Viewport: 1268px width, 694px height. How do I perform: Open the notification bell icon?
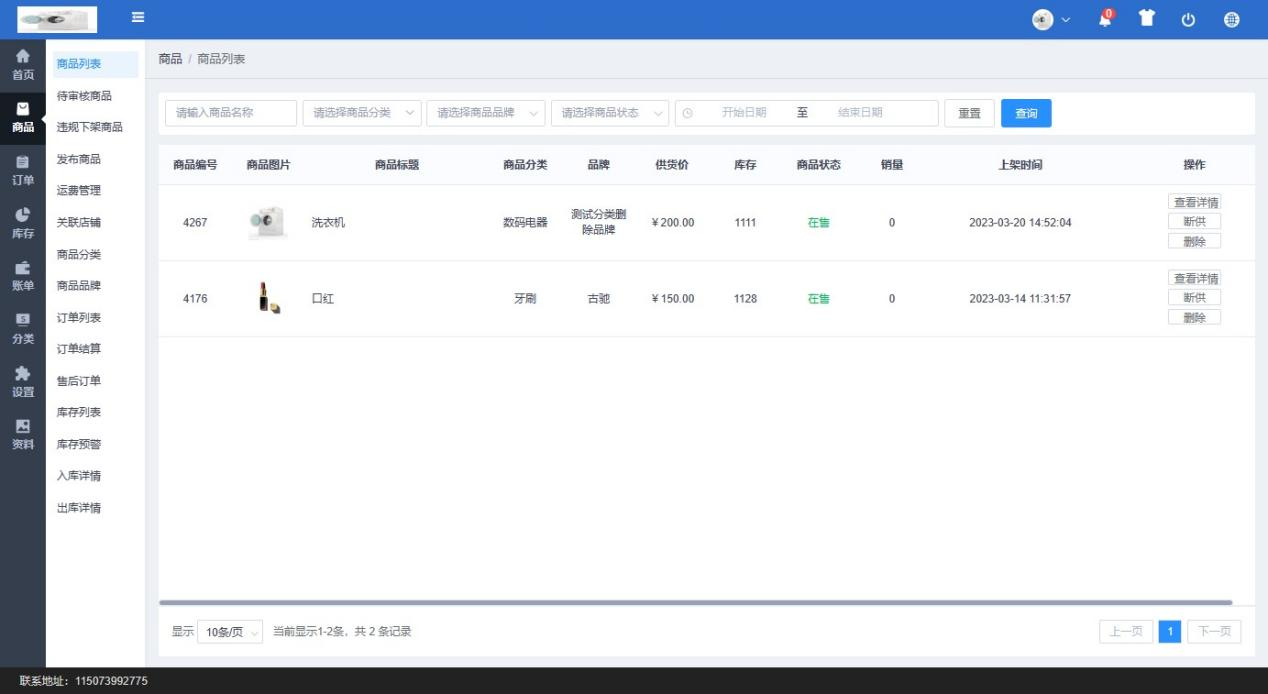1106,18
